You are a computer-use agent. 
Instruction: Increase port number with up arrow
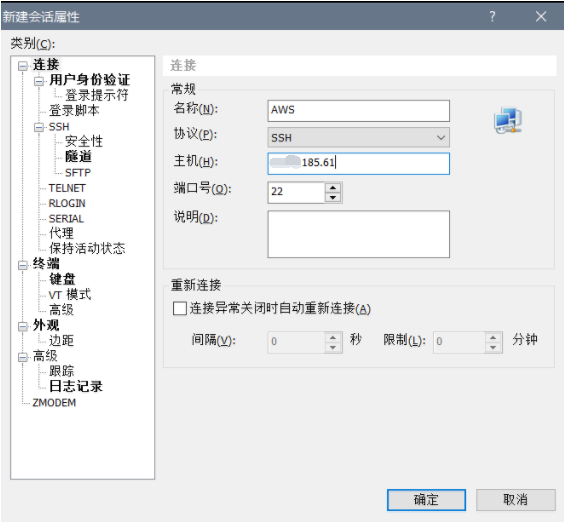[333, 187]
